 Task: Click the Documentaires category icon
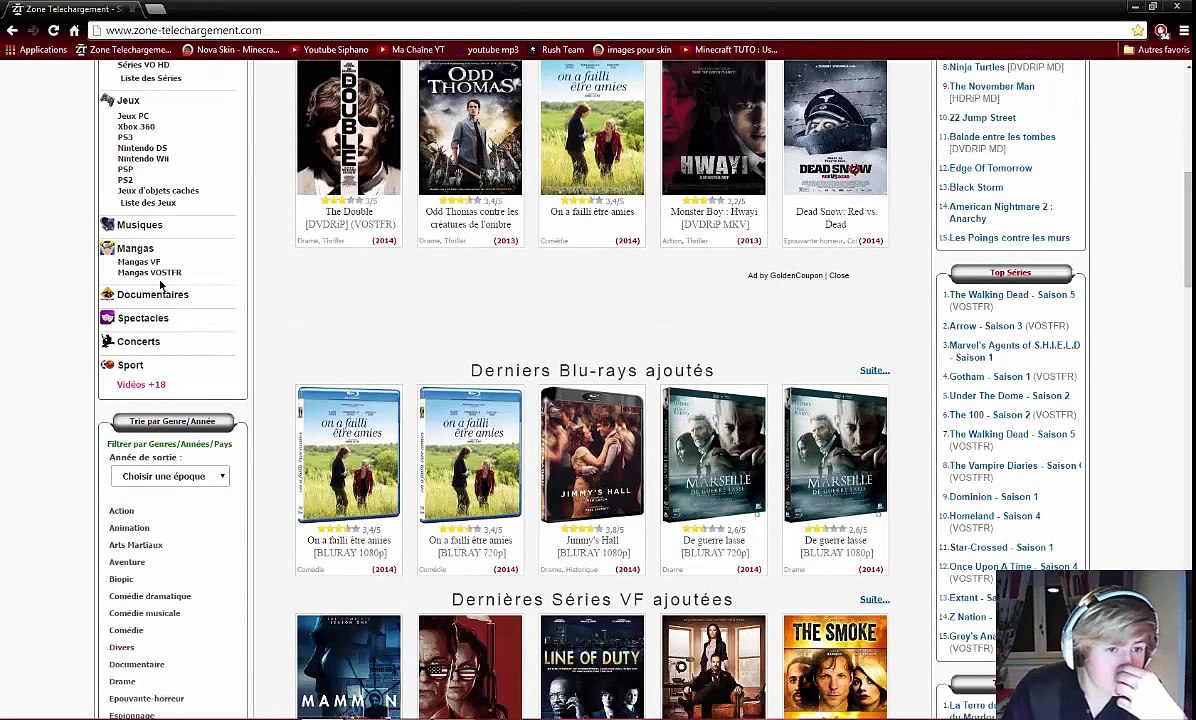[108, 294]
